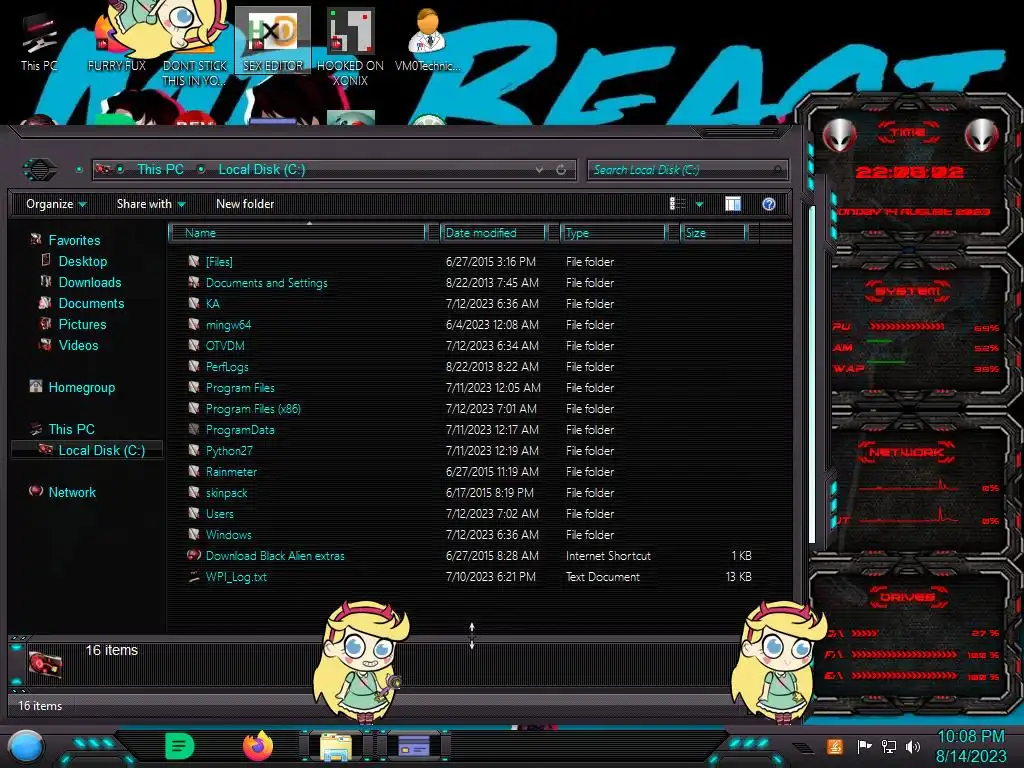Screen dimensions: 1024x768
Task: Open the address bar history dropdown
Action: (539, 170)
